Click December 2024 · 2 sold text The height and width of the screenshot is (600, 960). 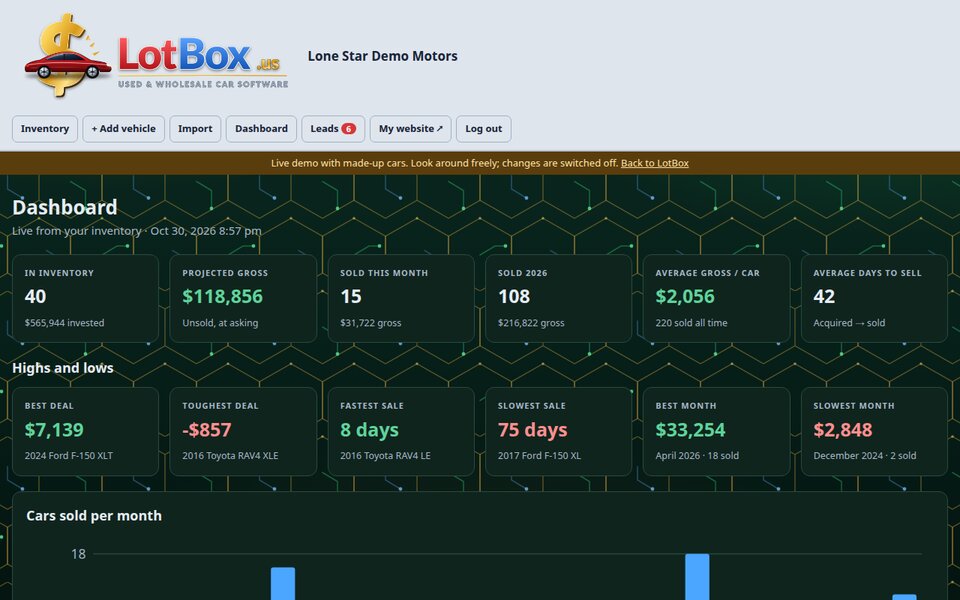864,456
